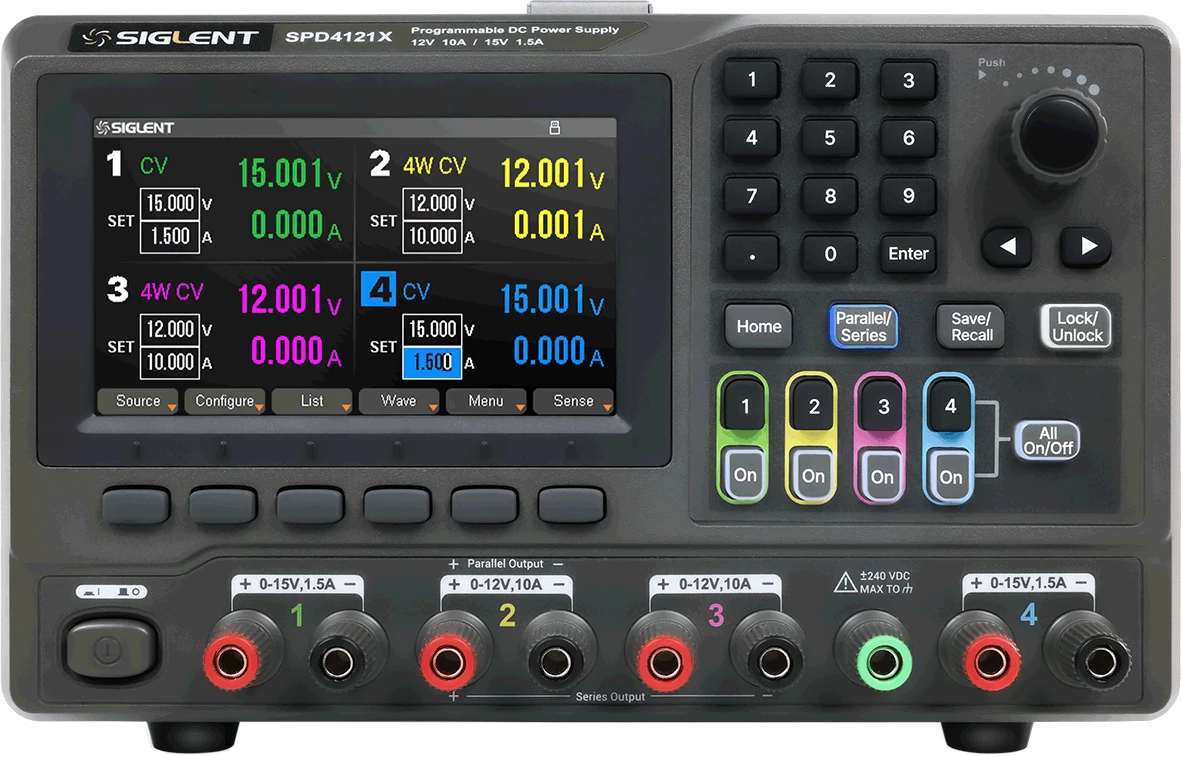Open the Menu softkey on screen
This screenshot has width=1181, height=757.
(486, 401)
